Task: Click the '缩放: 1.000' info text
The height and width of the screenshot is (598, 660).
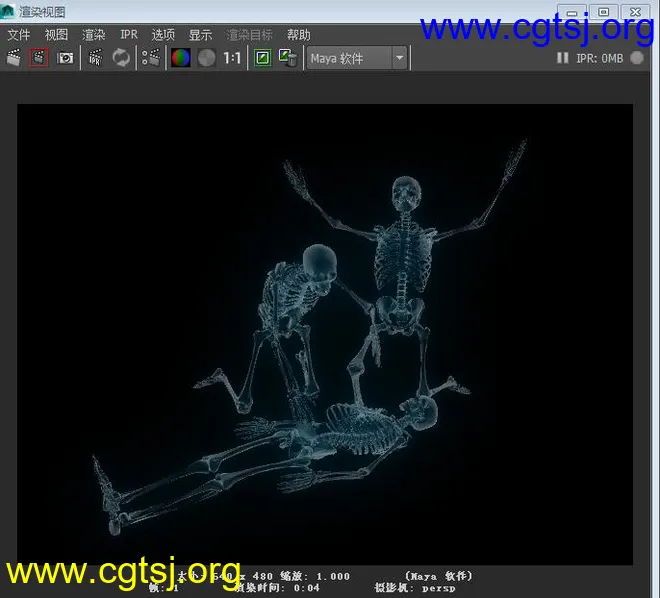Action: tap(315, 576)
